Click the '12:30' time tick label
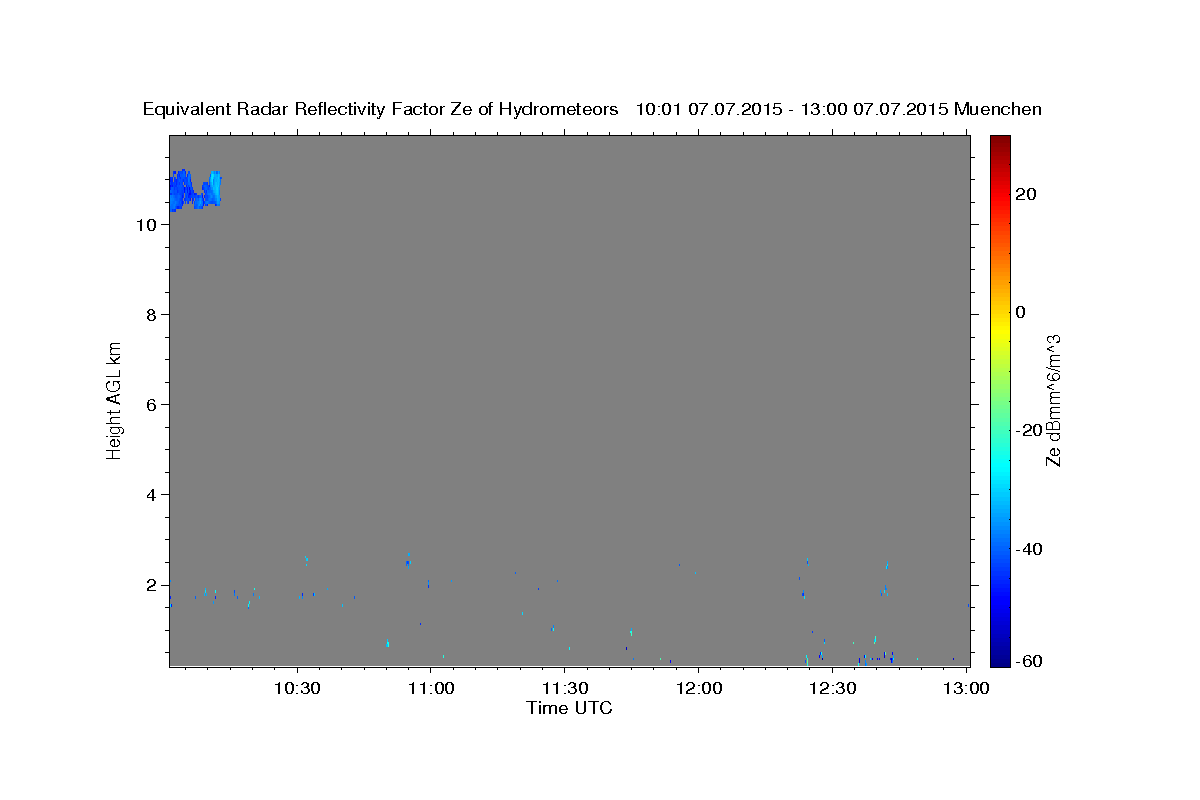 click(833, 688)
